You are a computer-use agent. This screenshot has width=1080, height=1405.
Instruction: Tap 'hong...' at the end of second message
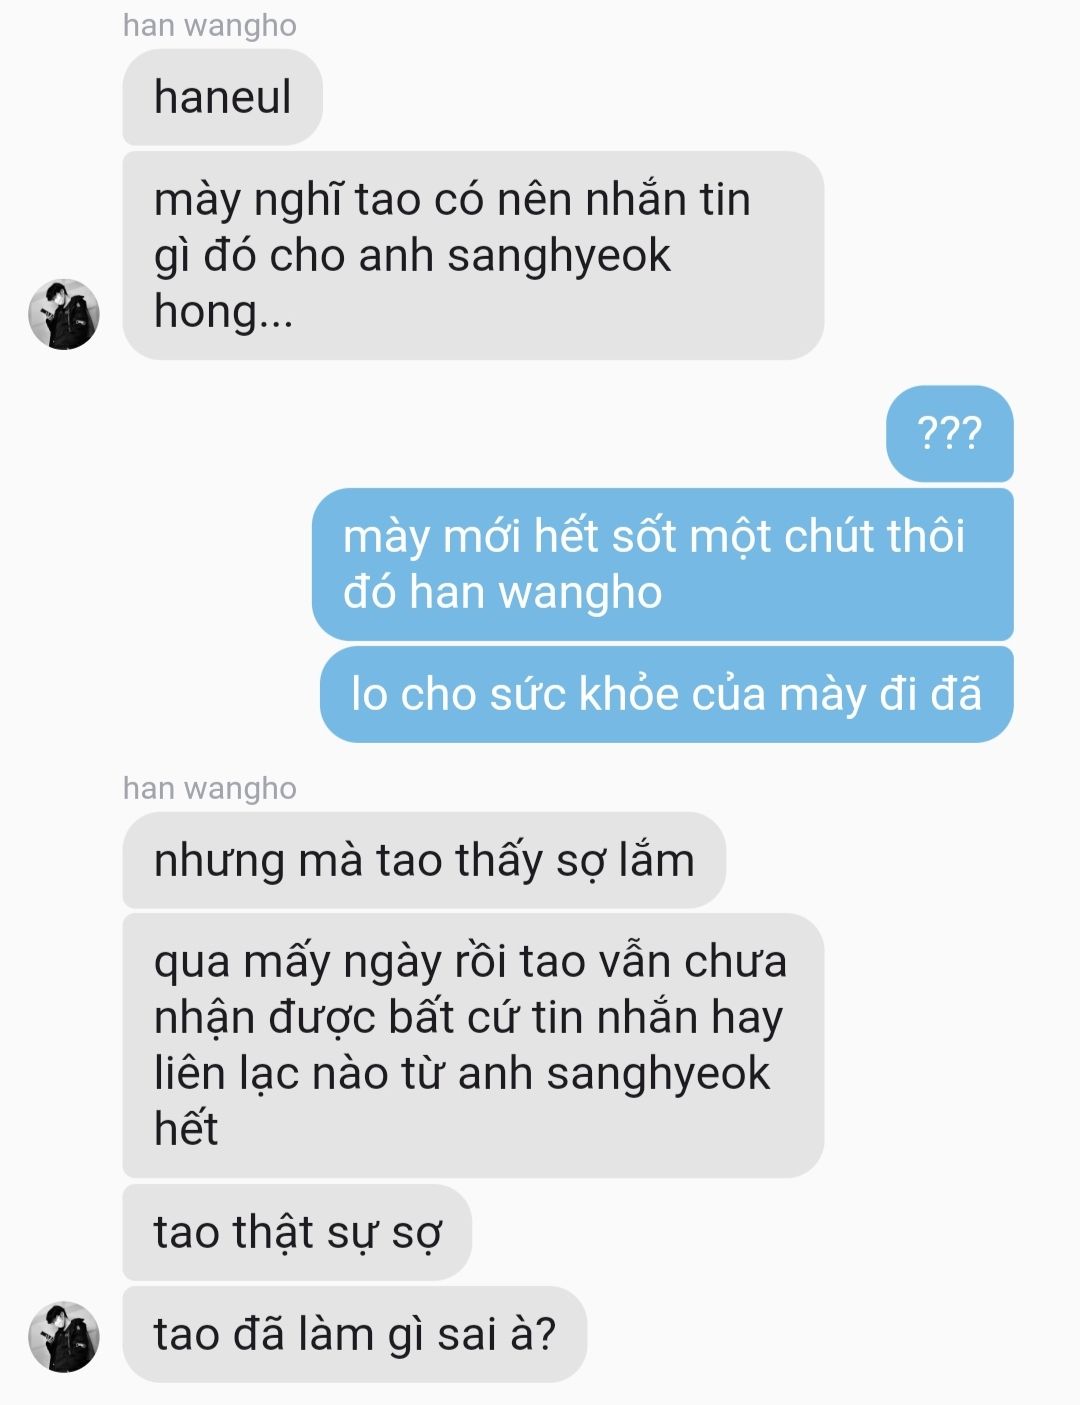pos(223,312)
